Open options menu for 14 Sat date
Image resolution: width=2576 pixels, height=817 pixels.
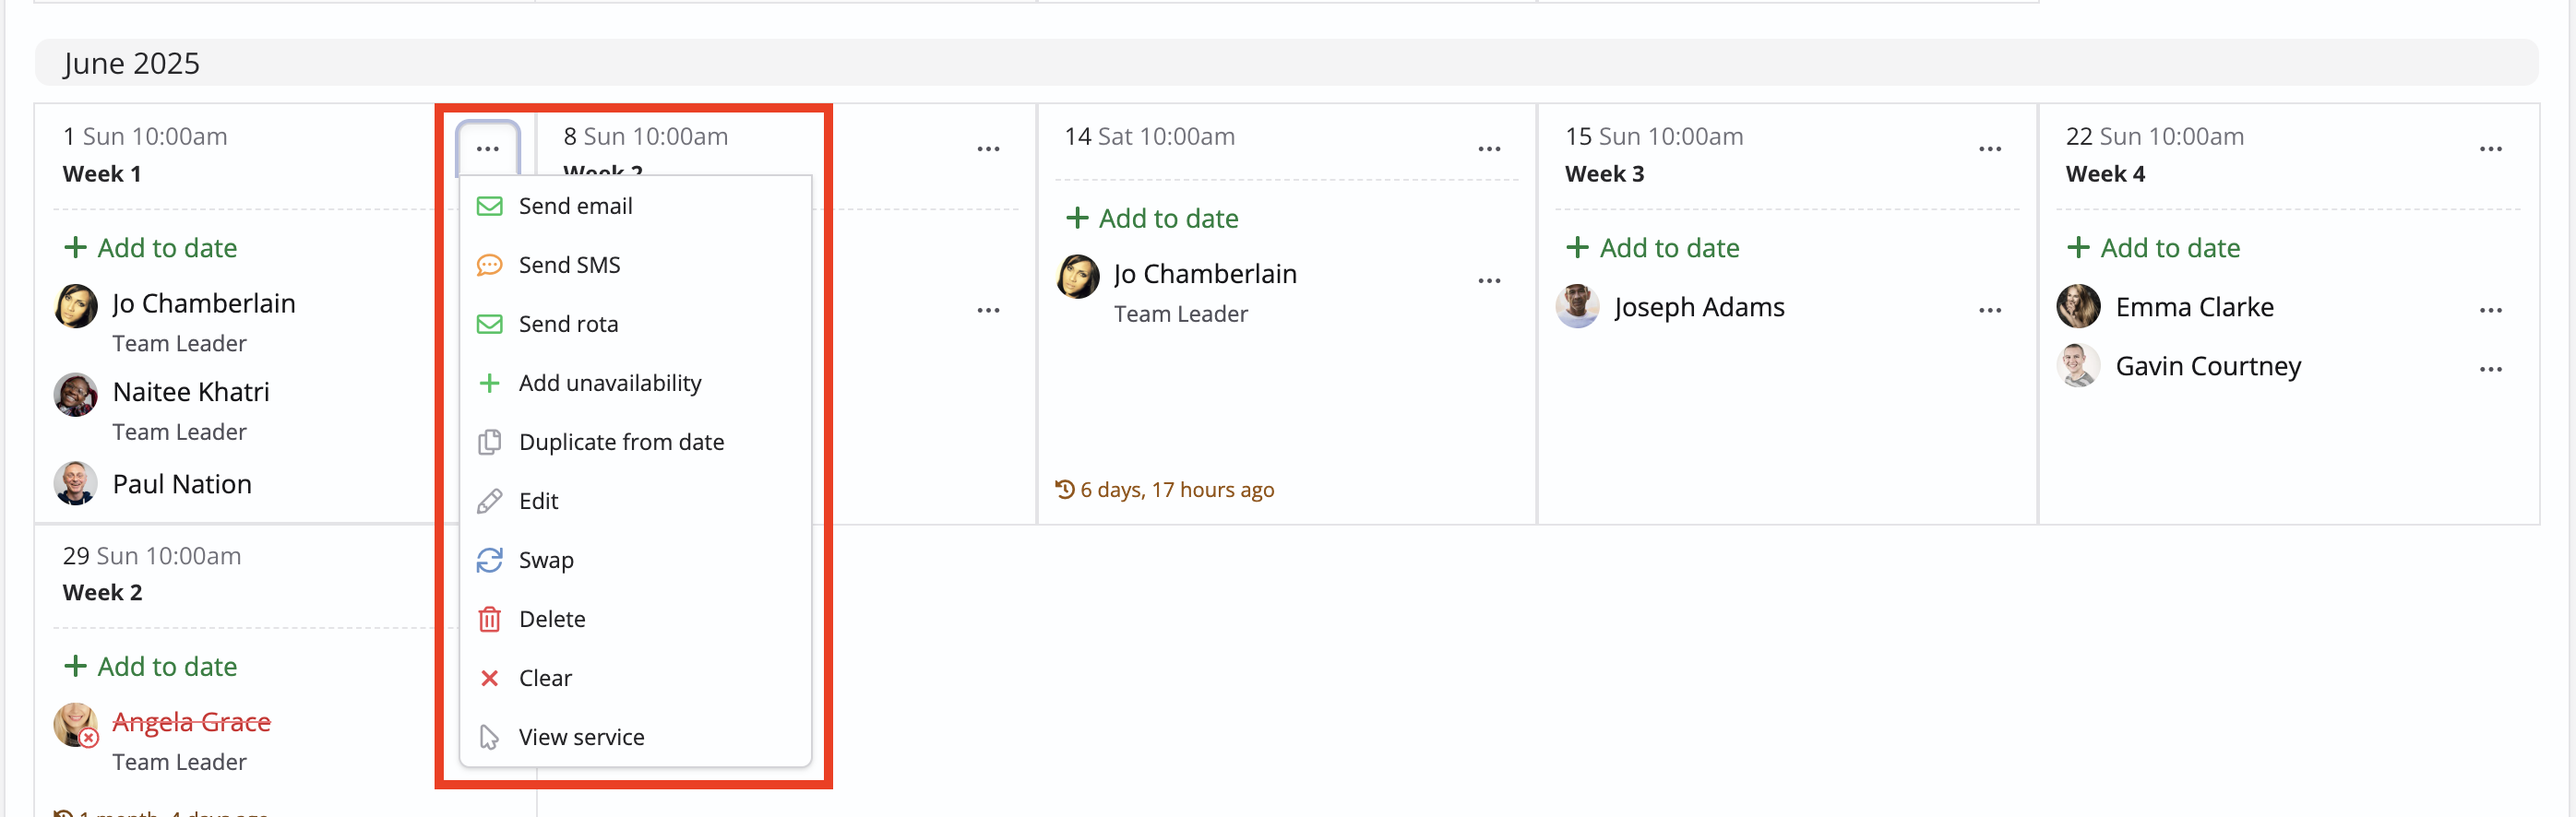click(1489, 149)
